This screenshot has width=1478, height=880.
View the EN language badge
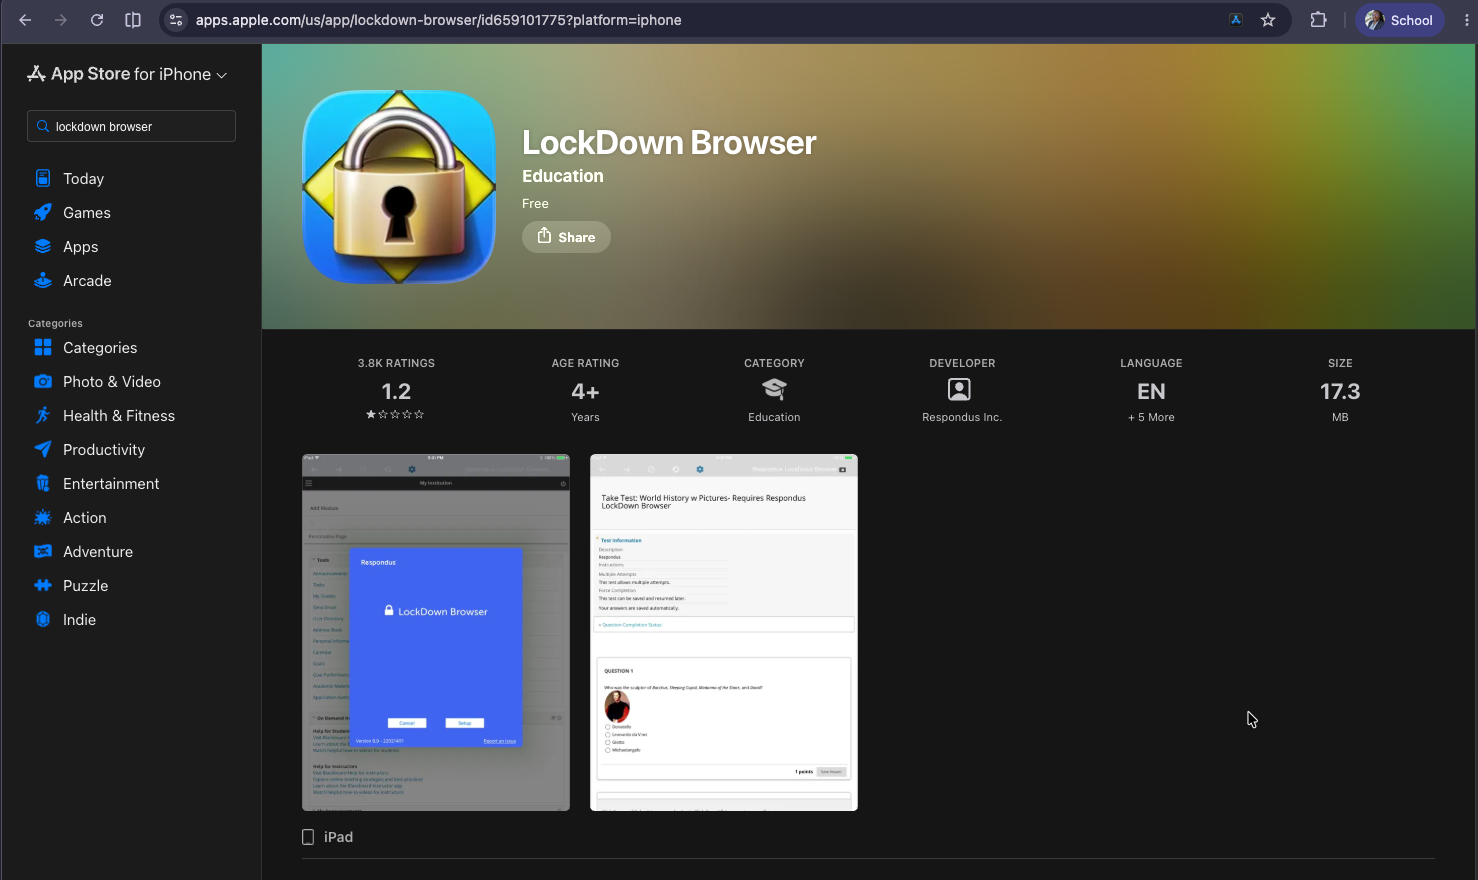coord(1151,390)
